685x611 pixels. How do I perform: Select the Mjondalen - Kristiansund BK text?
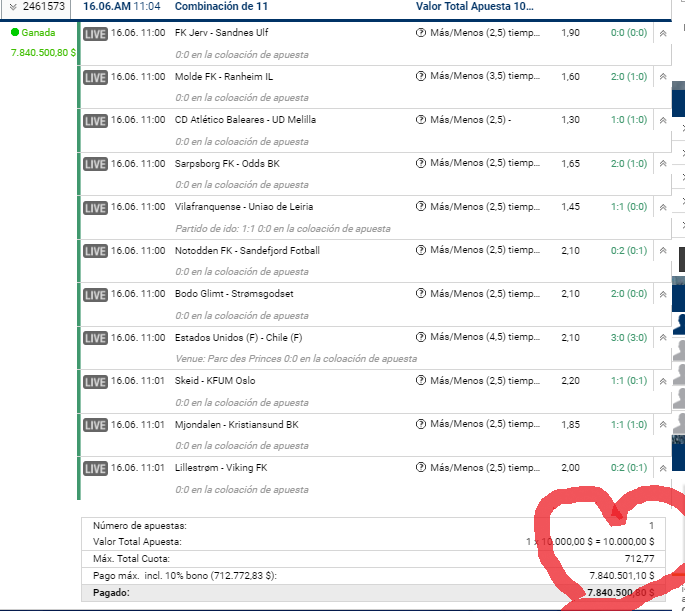(236, 425)
